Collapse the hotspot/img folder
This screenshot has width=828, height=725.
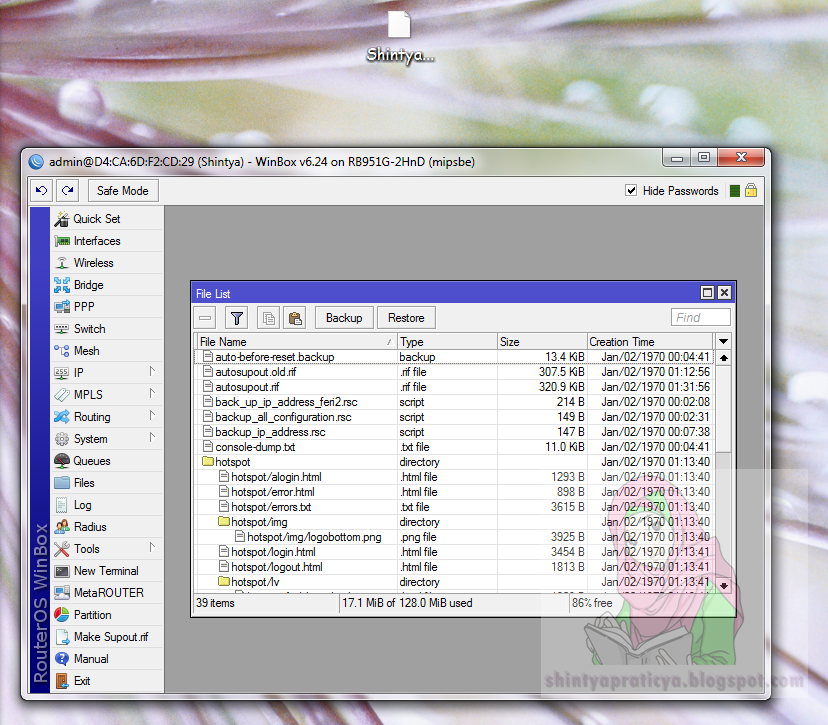coord(224,522)
